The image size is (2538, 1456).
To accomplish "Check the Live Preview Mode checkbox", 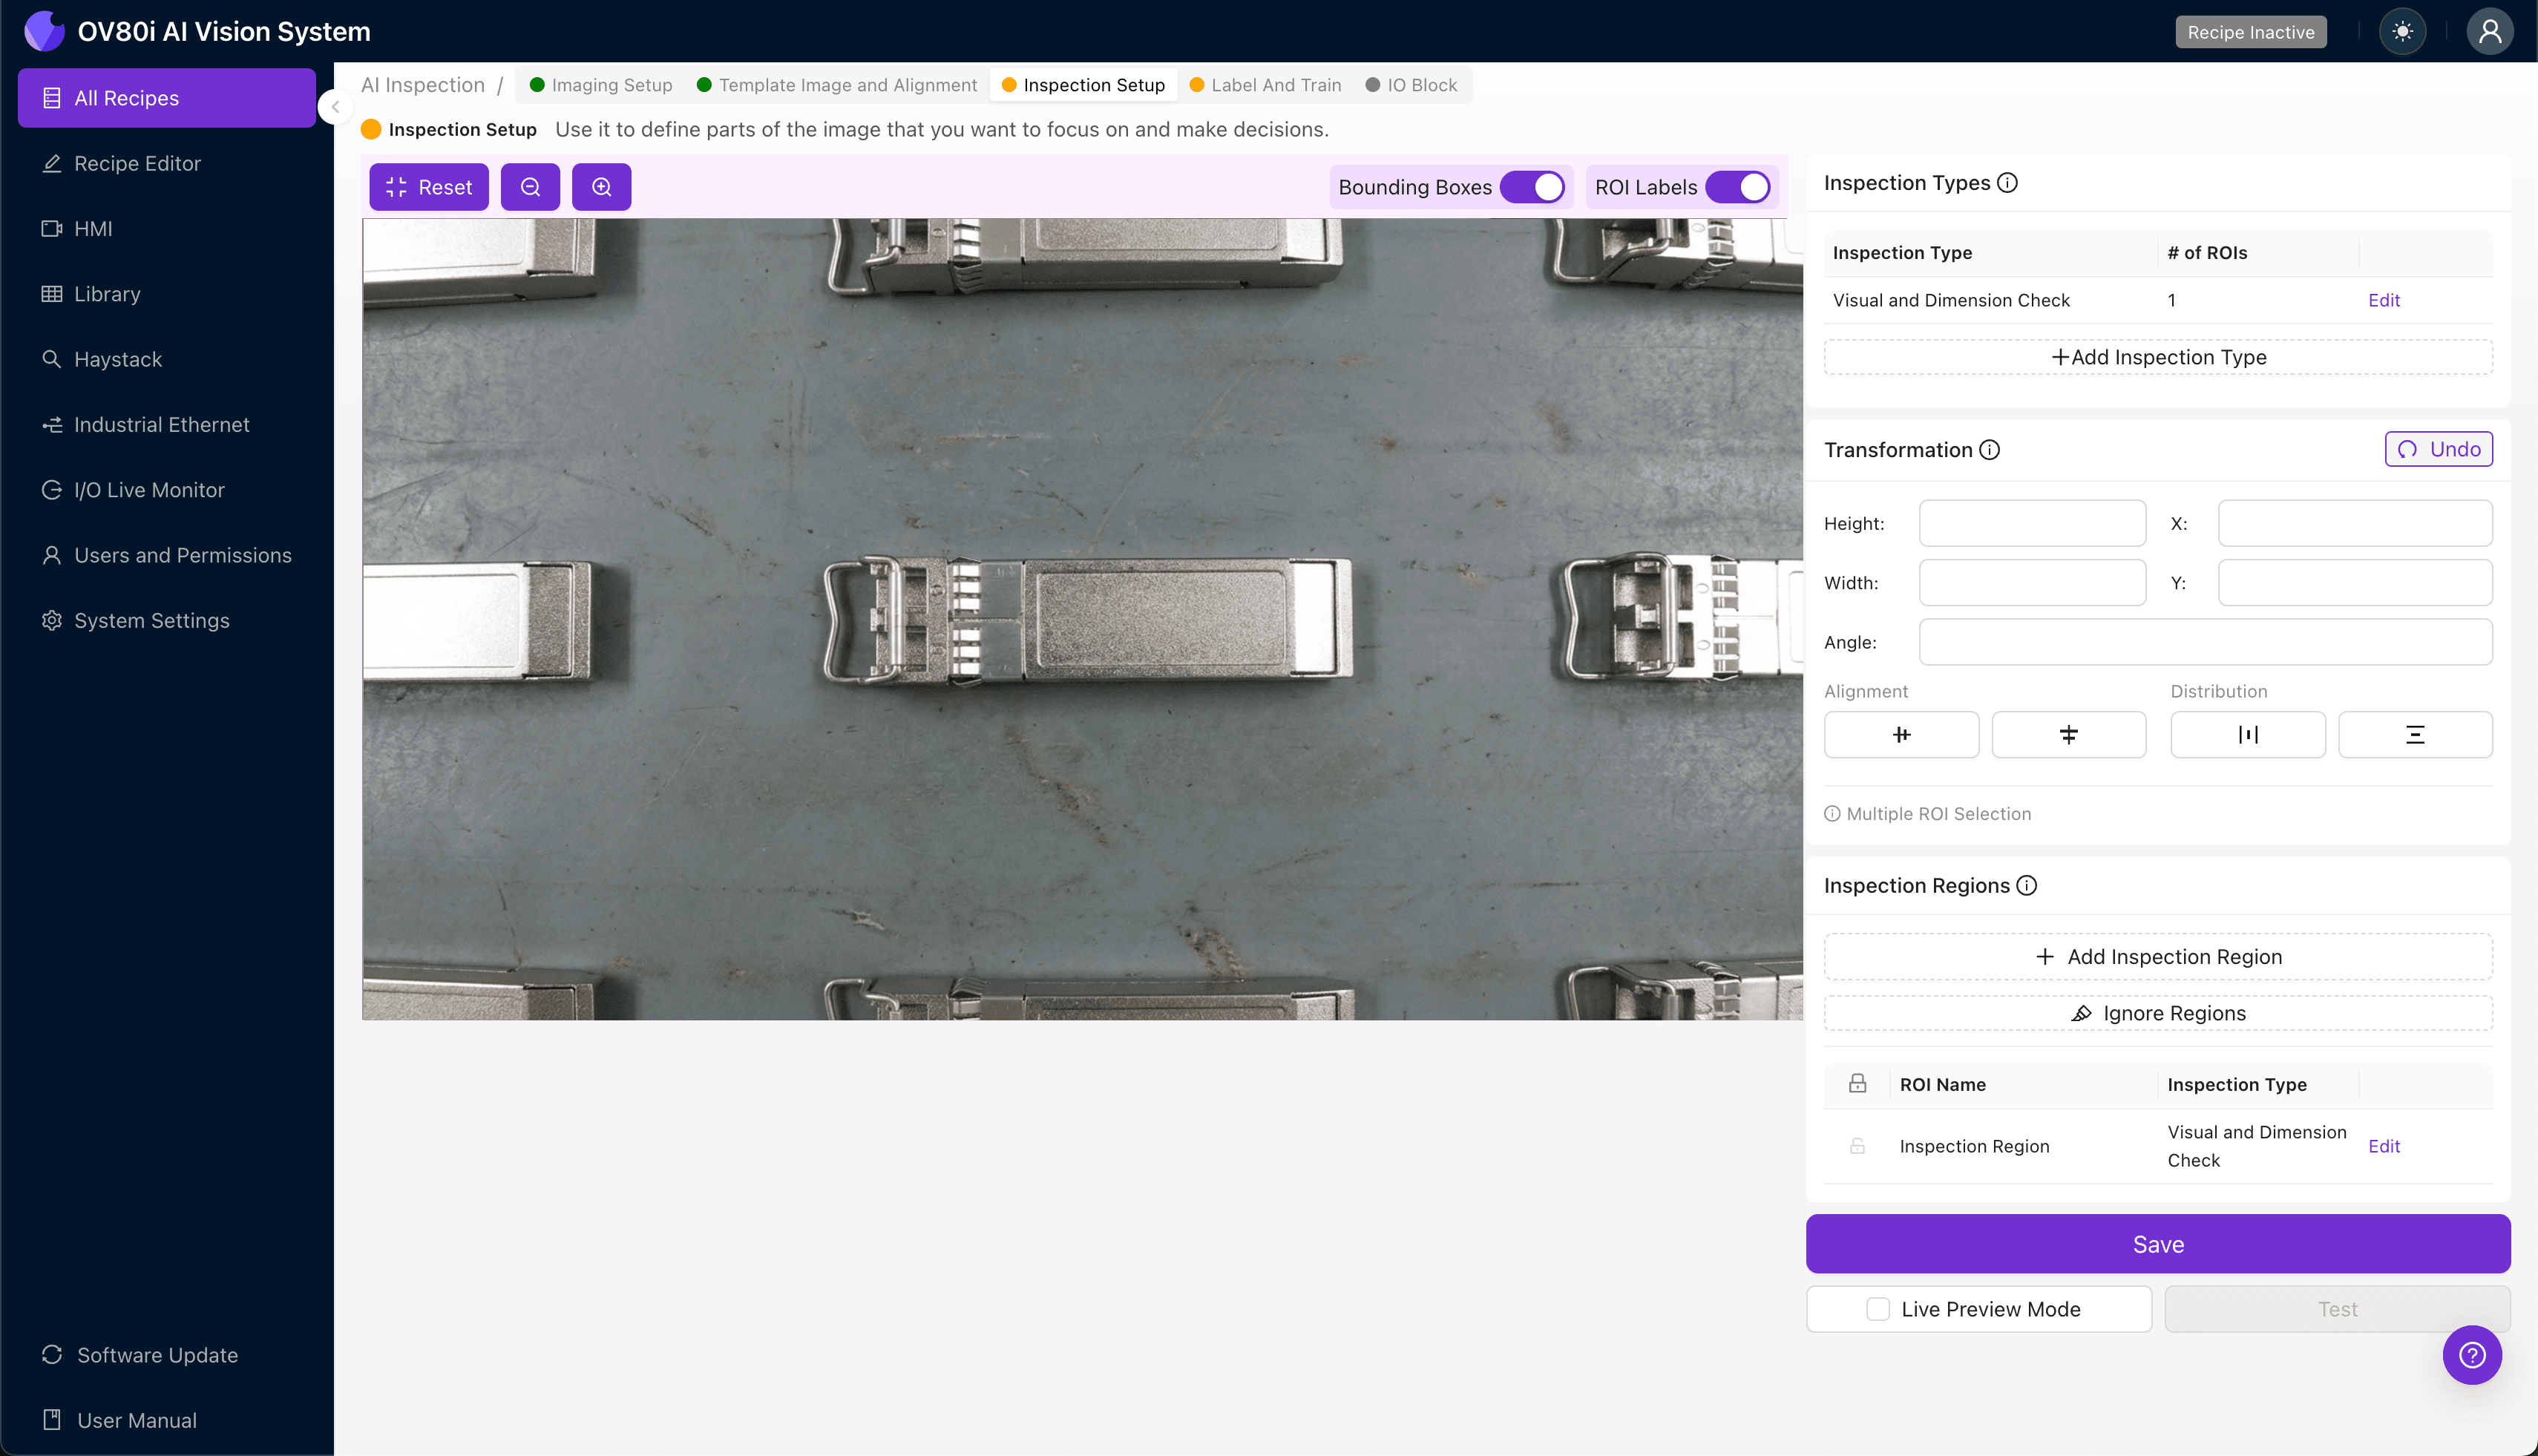I will [1878, 1309].
